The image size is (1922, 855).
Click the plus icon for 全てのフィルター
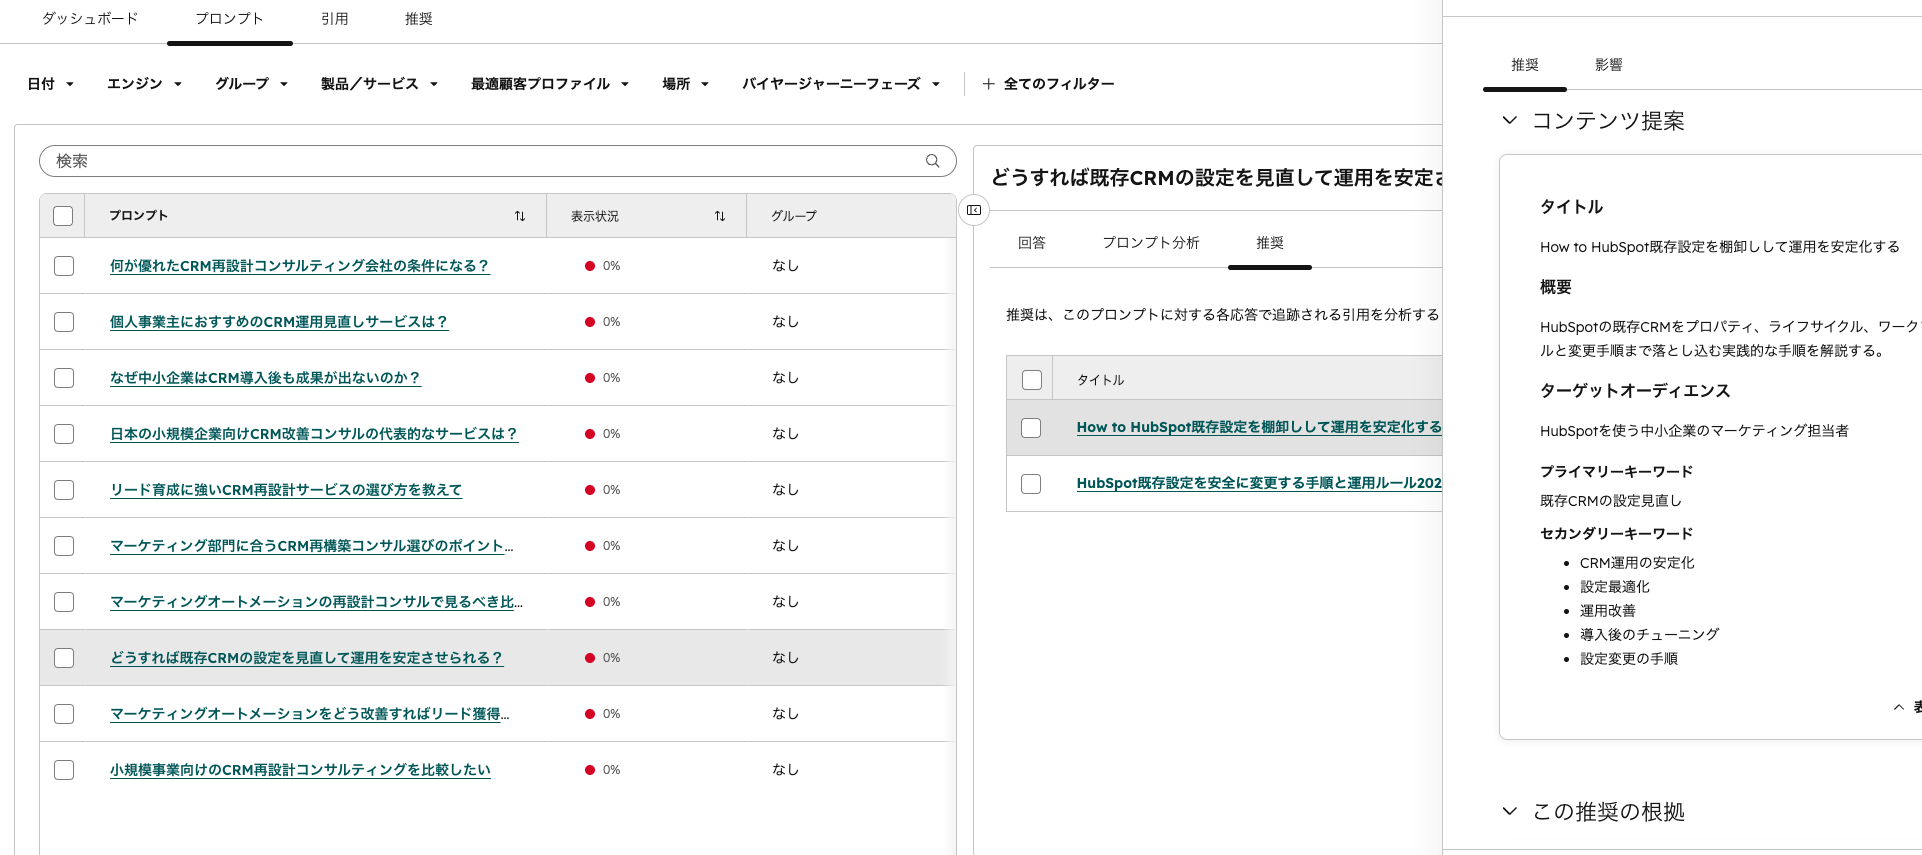click(988, 84)
